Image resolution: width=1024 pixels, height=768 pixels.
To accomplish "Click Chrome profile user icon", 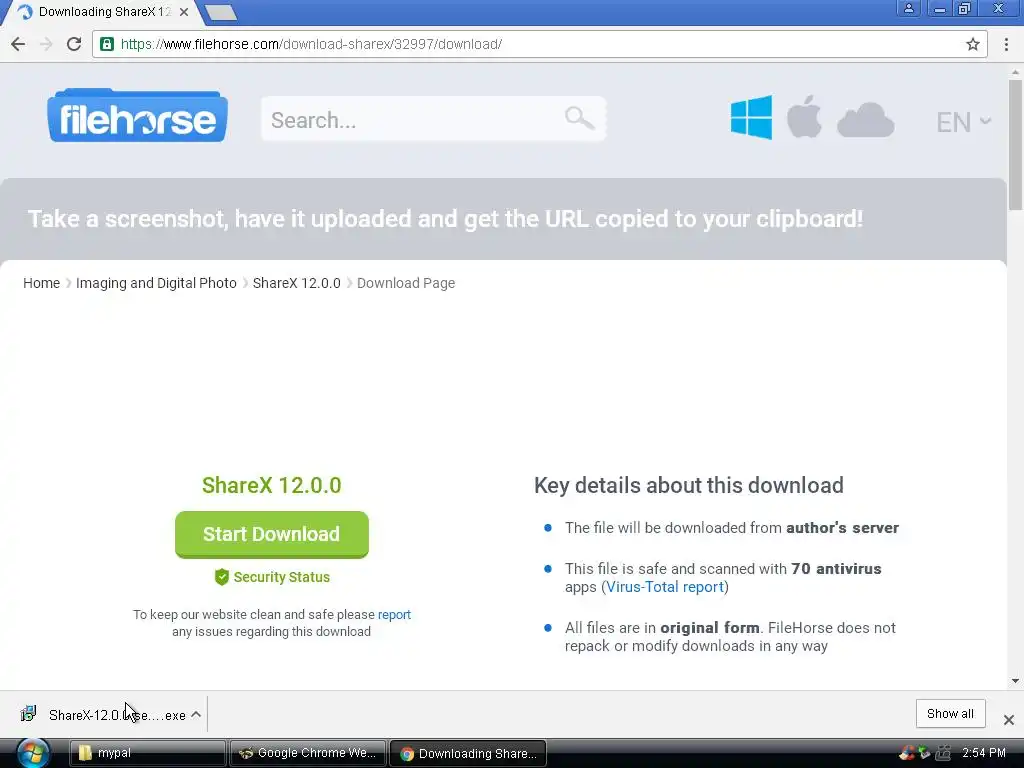I will tap(908, 8).
